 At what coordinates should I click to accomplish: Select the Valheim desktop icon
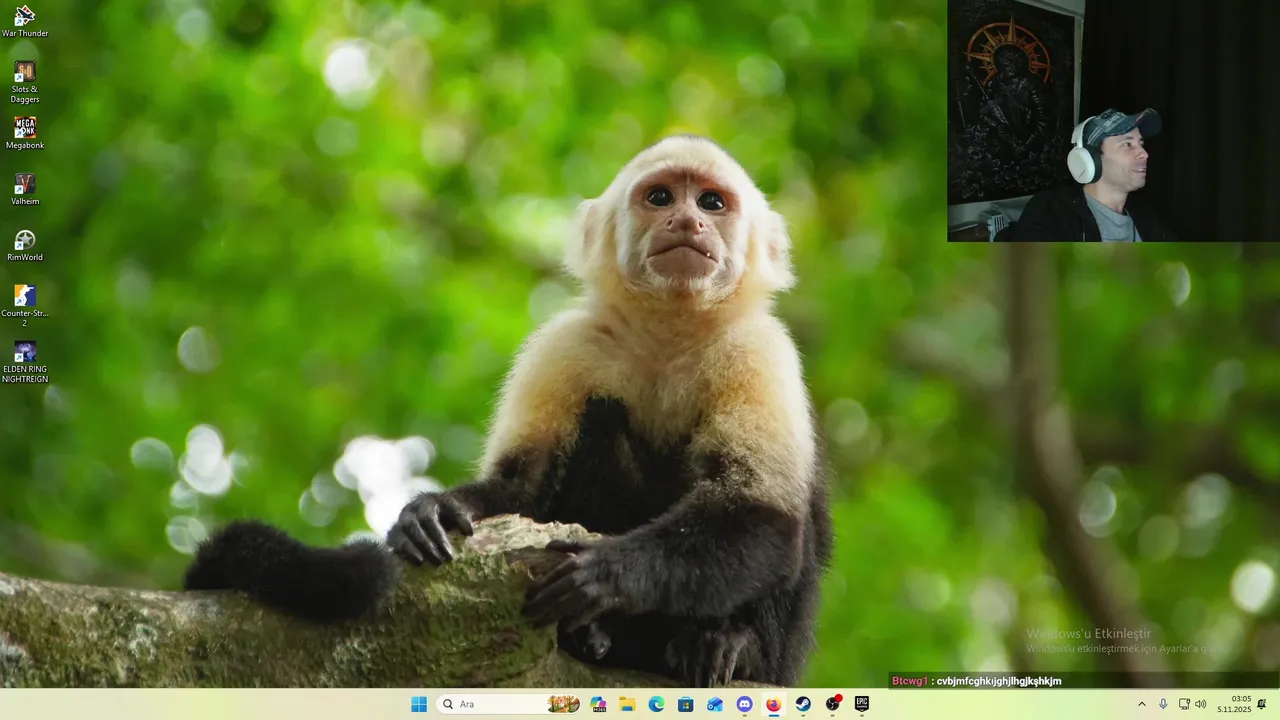point(25,190)
